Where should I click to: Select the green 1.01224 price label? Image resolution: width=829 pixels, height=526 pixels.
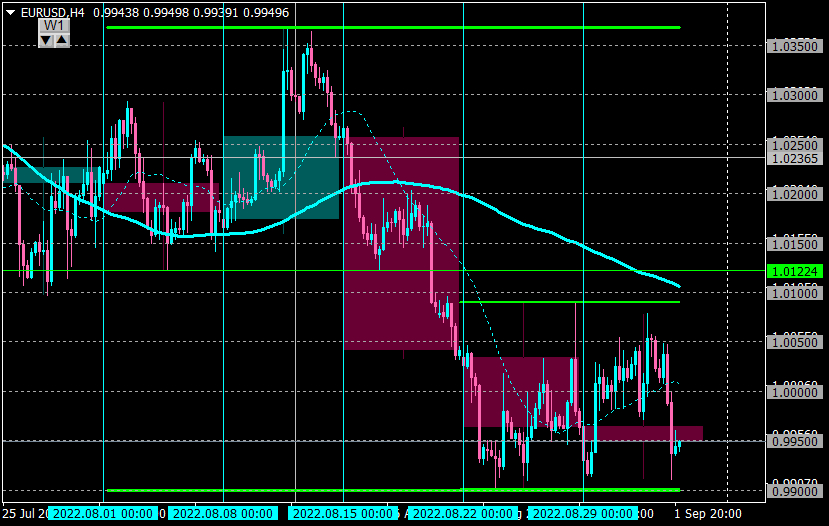795,272
